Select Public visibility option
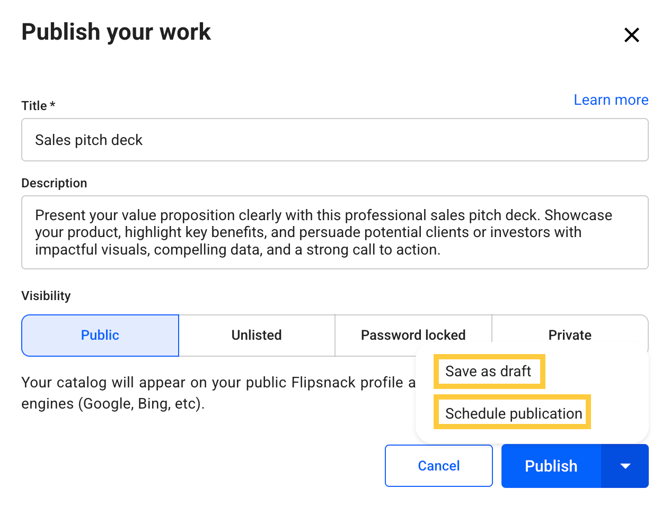 [100, 335]
